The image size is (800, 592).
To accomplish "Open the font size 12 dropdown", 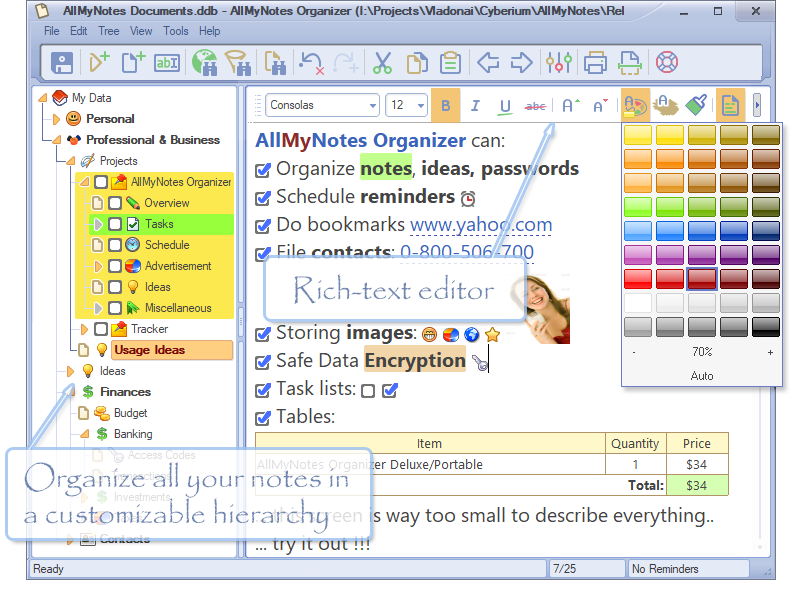I will (420, 106).
